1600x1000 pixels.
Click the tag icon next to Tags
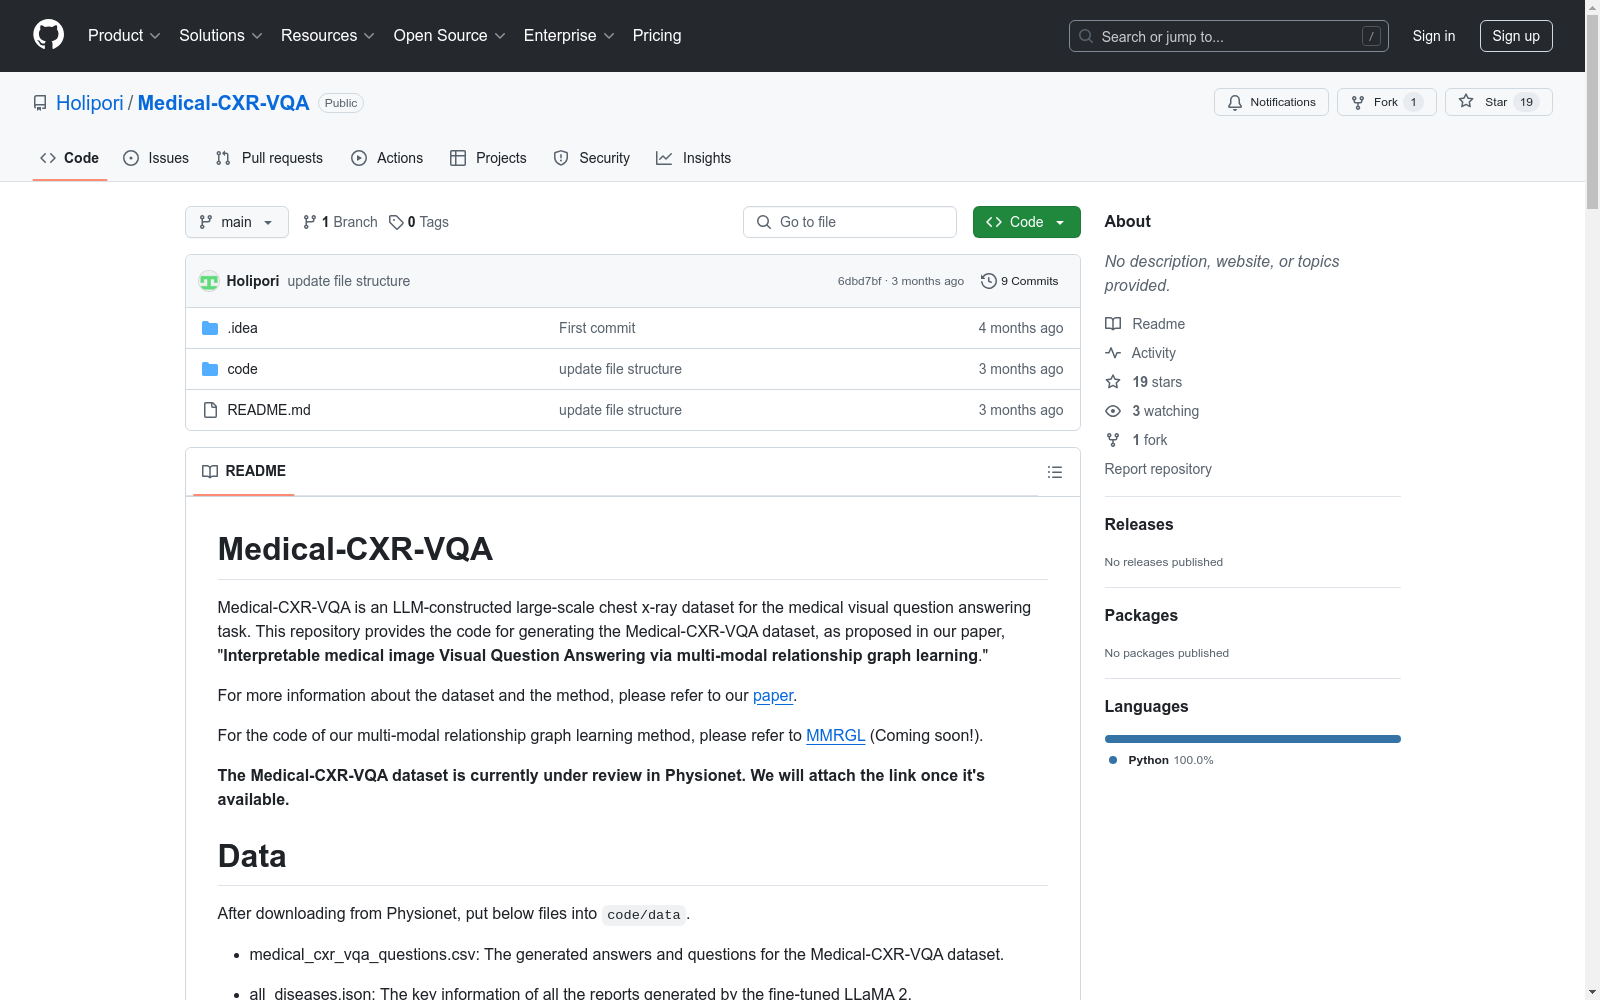pos(396,222)
